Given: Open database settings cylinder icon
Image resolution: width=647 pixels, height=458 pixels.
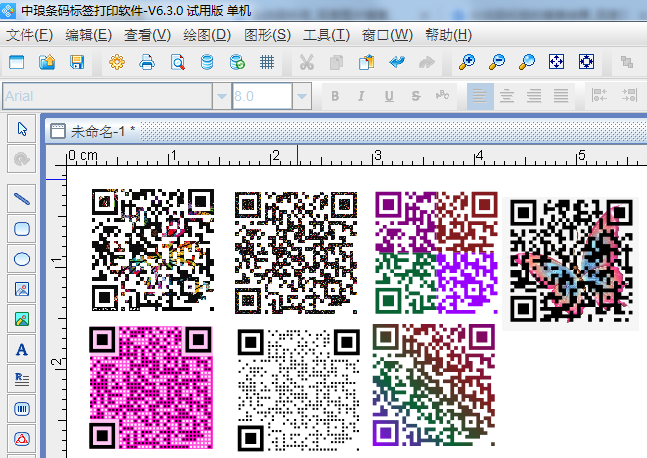Looking at the screenshot, I should [207, 62].
